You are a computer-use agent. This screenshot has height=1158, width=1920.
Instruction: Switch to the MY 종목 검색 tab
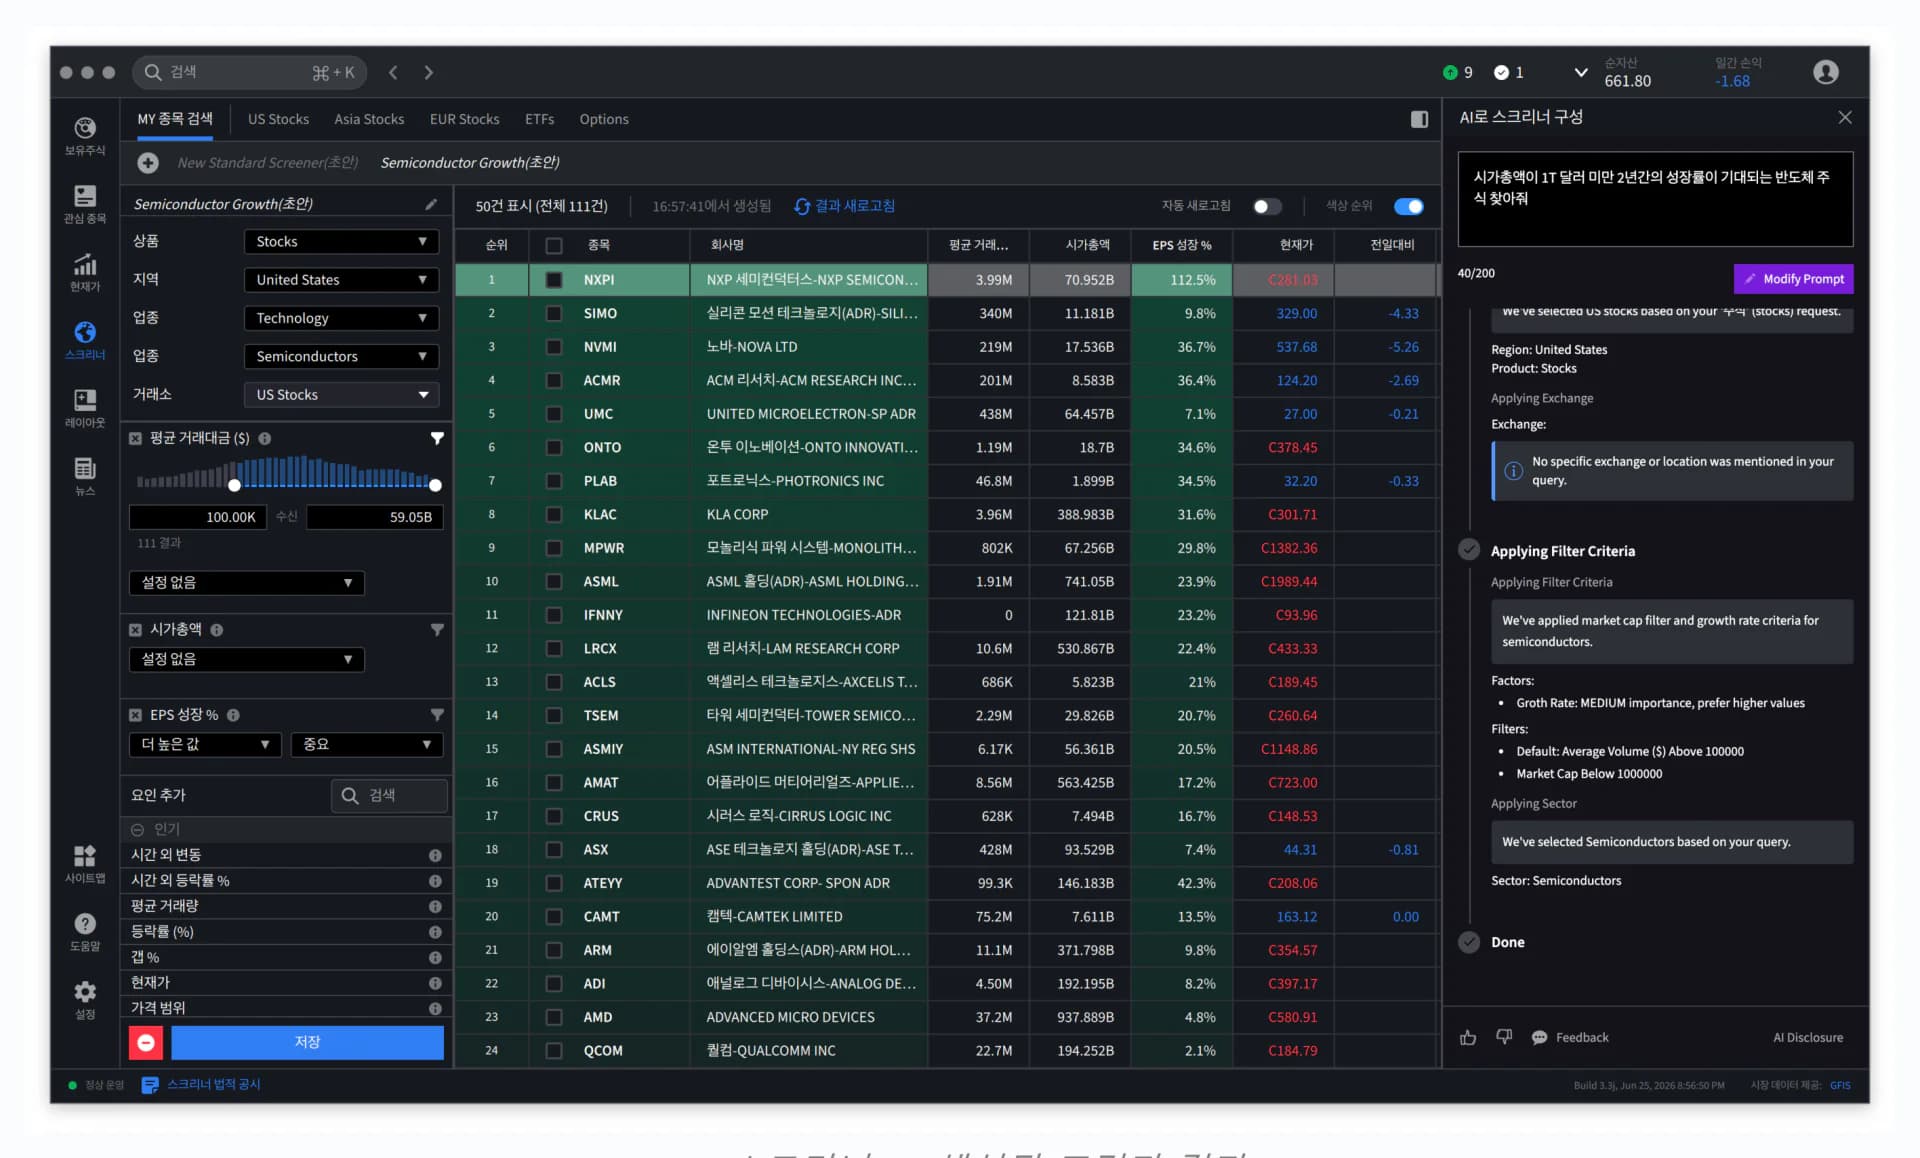click(x=175, y=119)
